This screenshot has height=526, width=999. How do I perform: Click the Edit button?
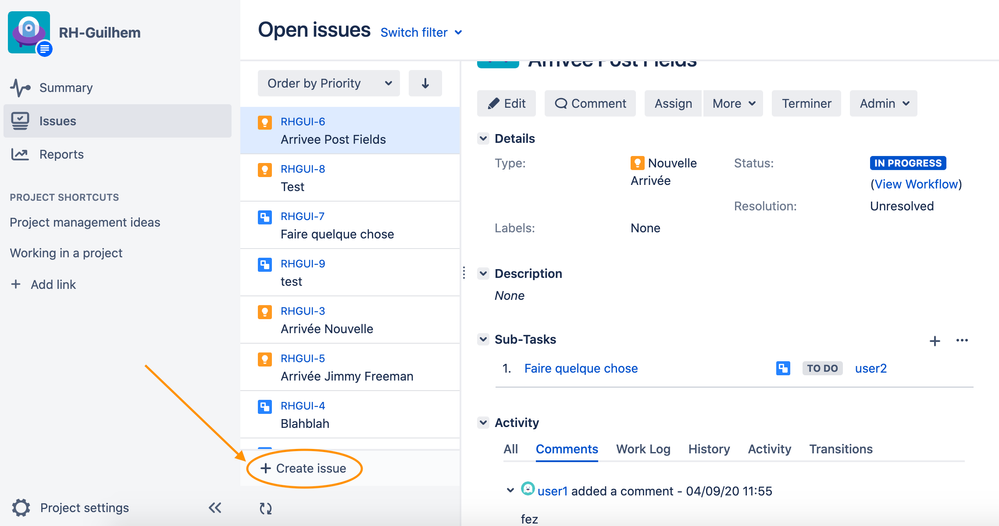(x=507, y=103)
